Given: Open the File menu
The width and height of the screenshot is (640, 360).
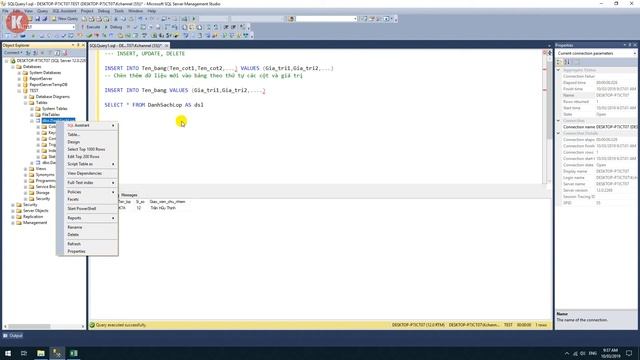Looking at the screenshot, I should (x=5, y=11).
